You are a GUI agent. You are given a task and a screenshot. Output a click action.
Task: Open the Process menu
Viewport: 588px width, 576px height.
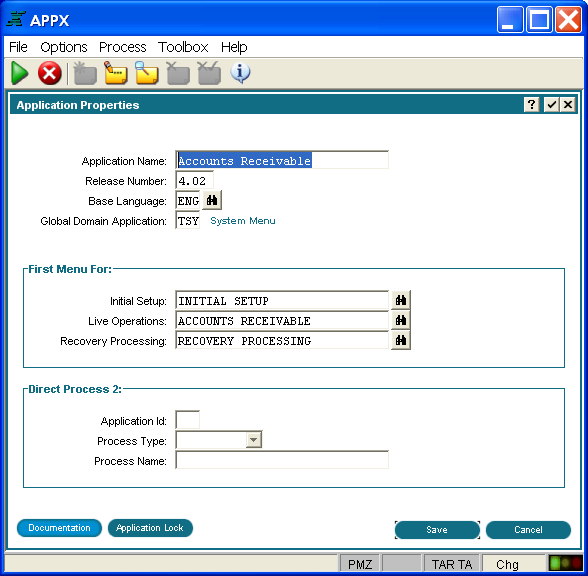[123, 47]
